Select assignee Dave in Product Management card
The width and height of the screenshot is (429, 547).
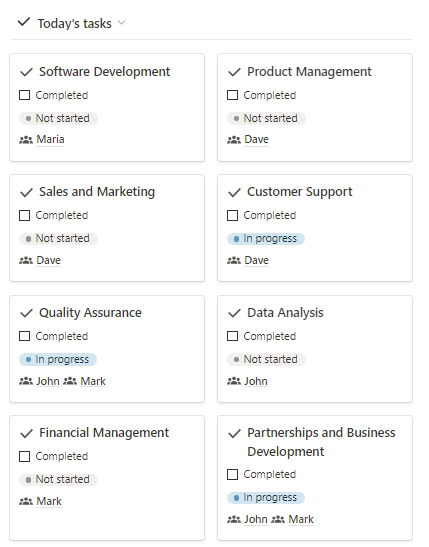coord(256,139)
